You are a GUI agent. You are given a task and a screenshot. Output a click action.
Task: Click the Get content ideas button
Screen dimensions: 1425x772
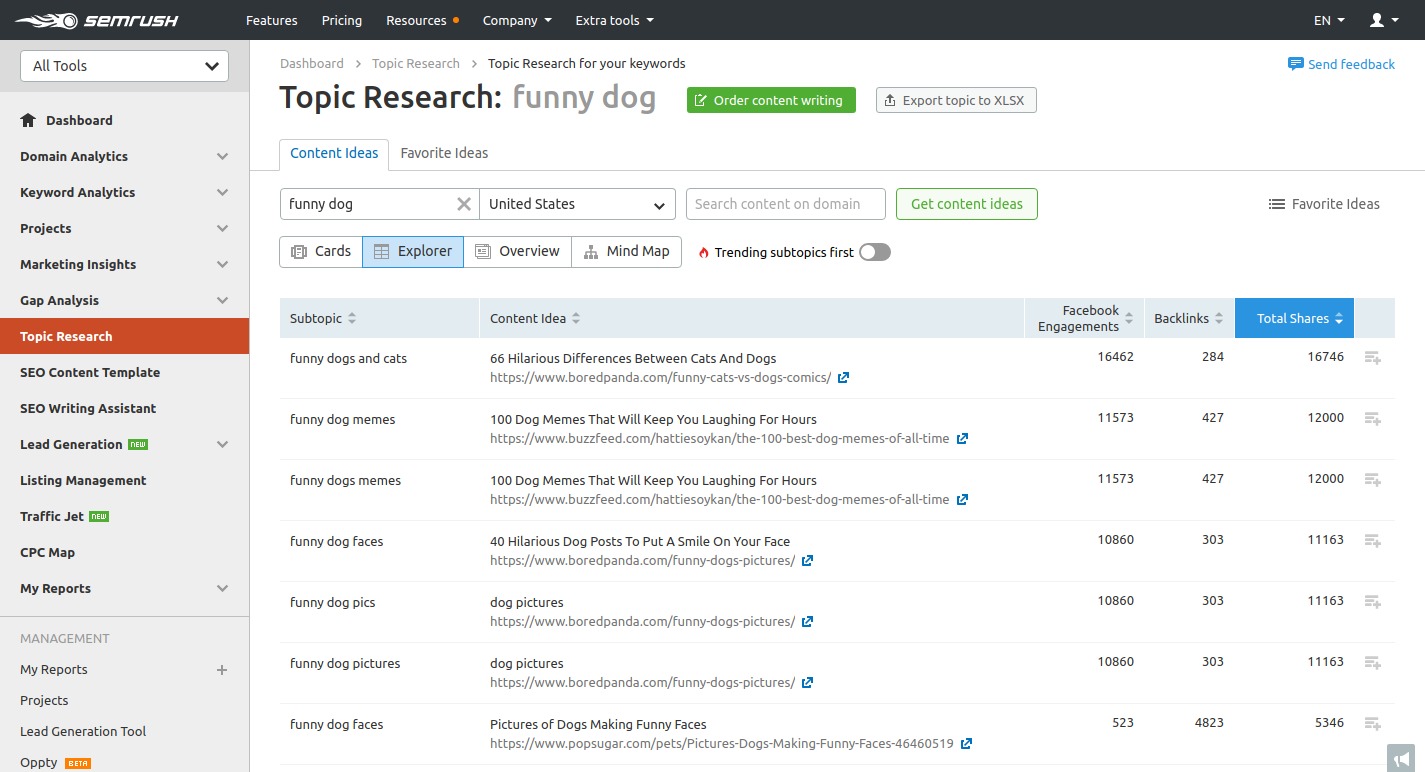(x=967, y=204)
